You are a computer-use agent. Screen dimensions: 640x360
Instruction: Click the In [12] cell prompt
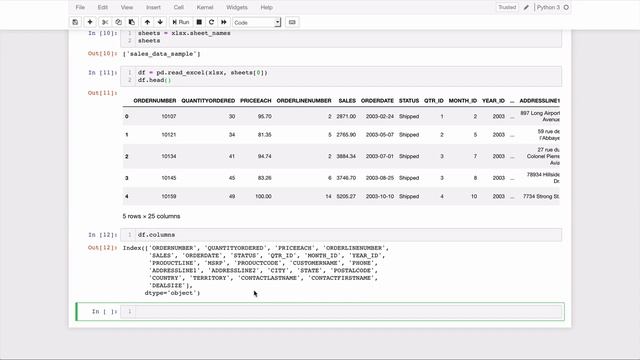(103, 235)
